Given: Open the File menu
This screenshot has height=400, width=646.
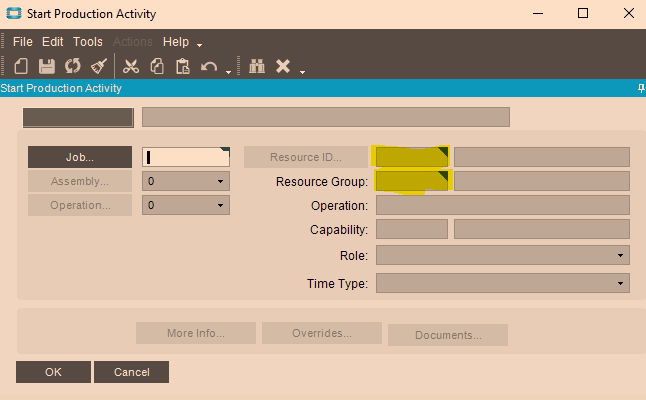Looking at the screenshot, I should click(x=23, y=42).
